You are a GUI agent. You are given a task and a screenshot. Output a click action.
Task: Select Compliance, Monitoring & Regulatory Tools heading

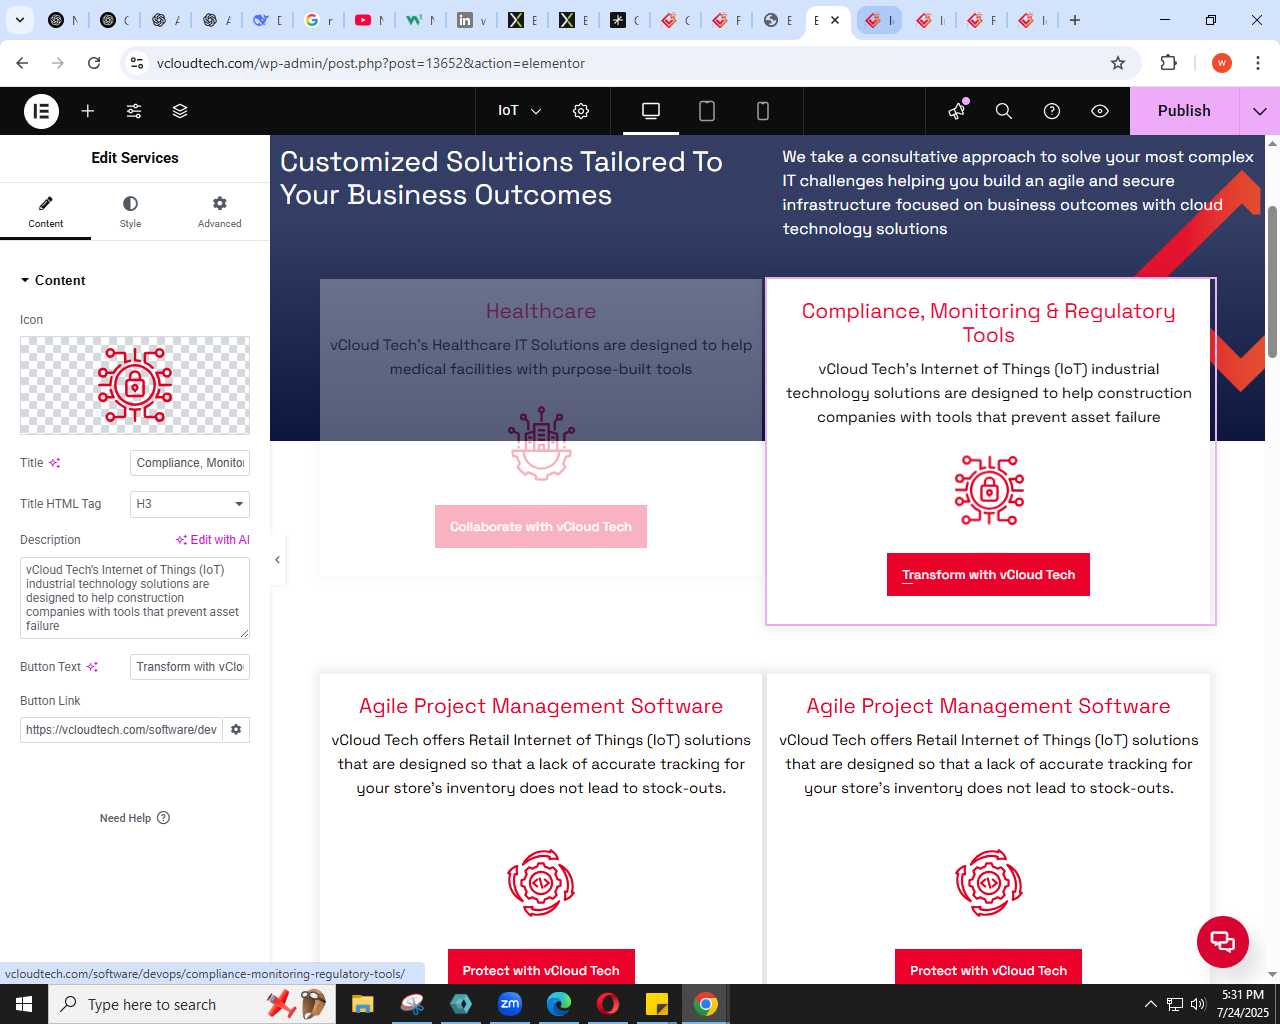point(989,323)
